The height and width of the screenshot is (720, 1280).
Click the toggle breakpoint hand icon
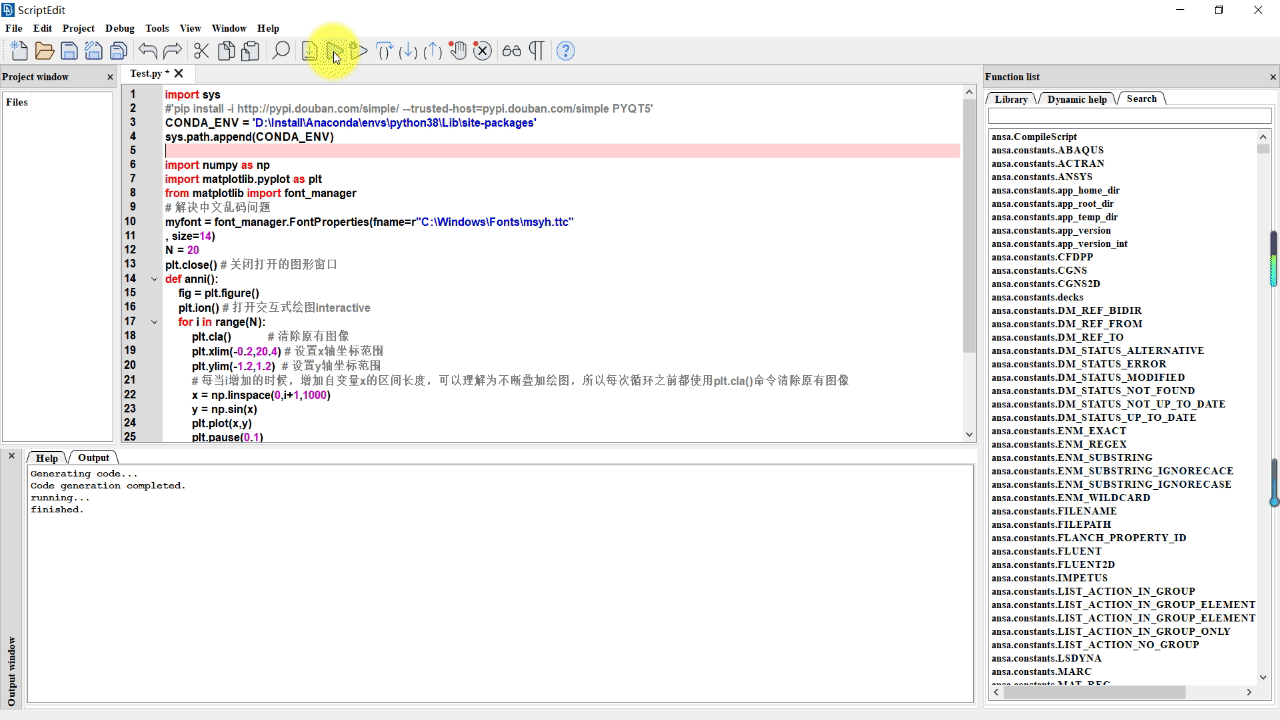tap(458, 51)
